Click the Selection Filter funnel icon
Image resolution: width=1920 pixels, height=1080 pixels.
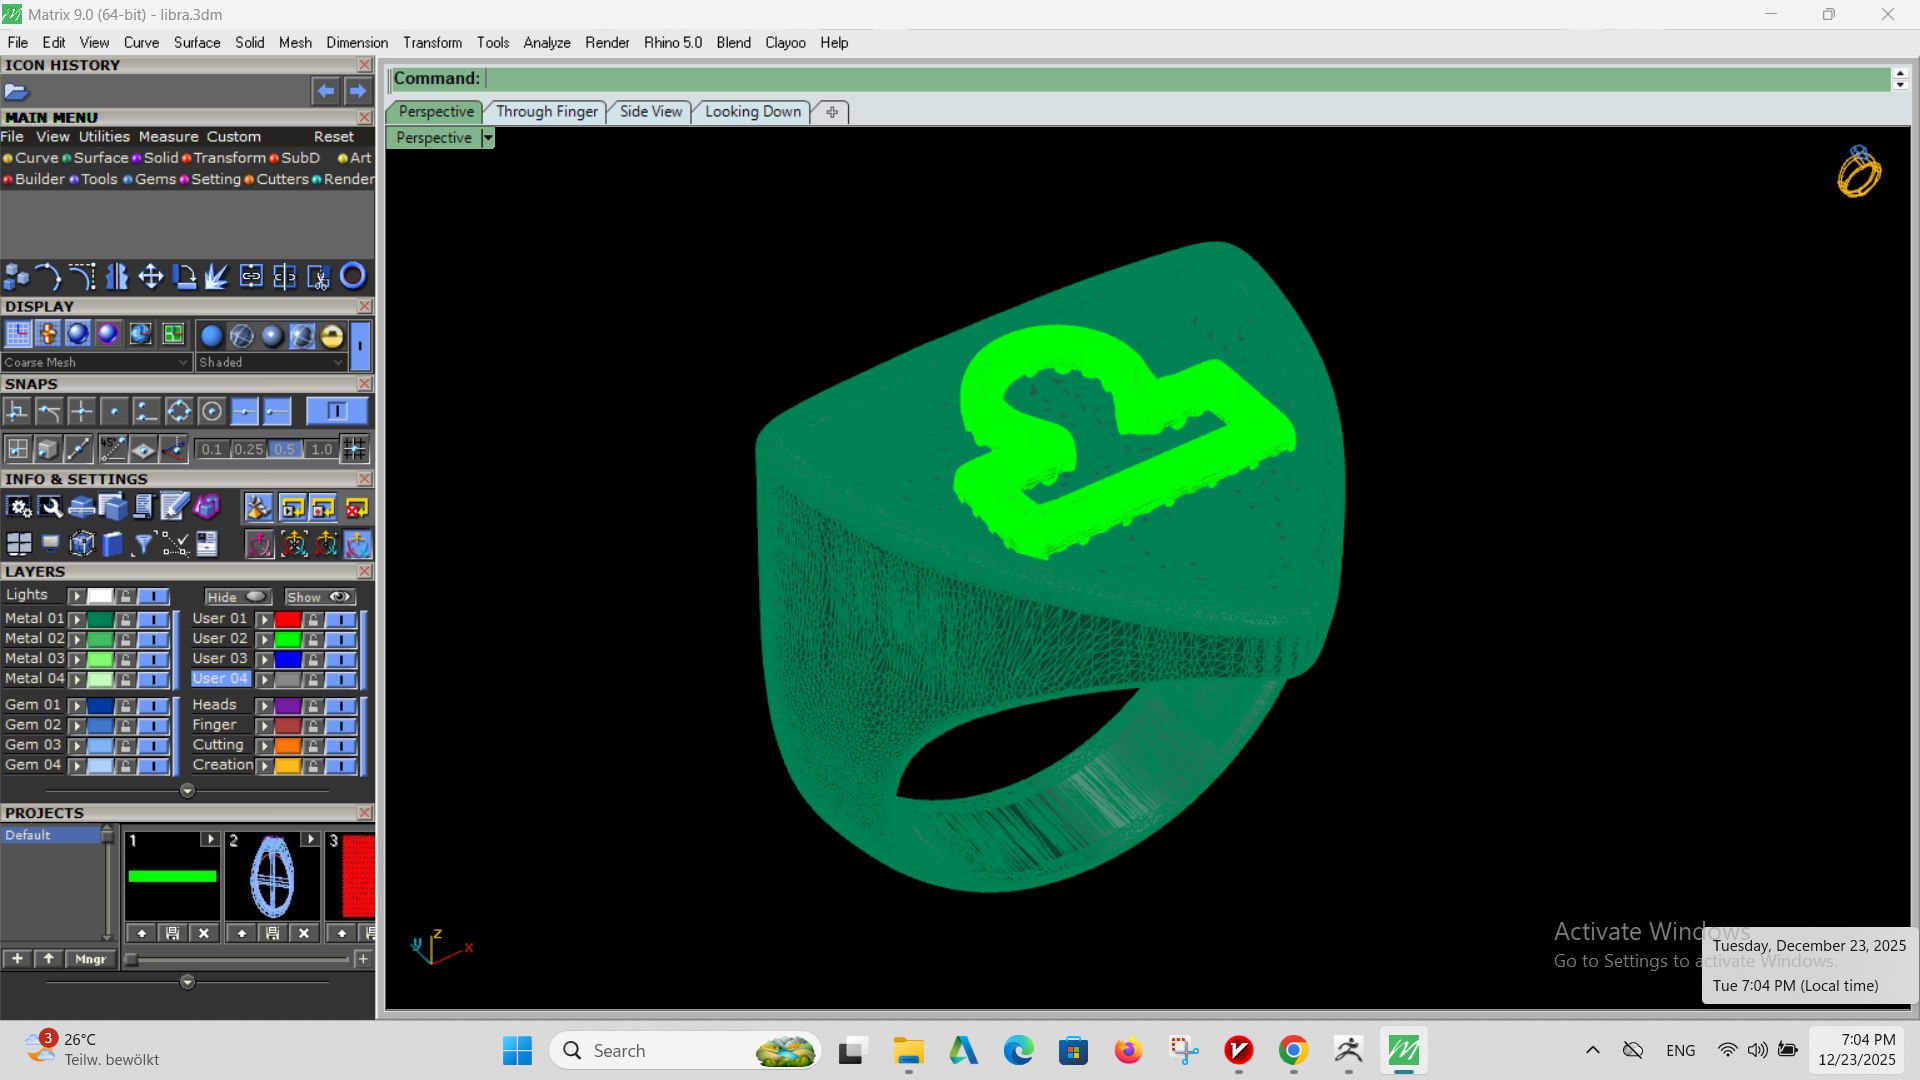[143, 544]
